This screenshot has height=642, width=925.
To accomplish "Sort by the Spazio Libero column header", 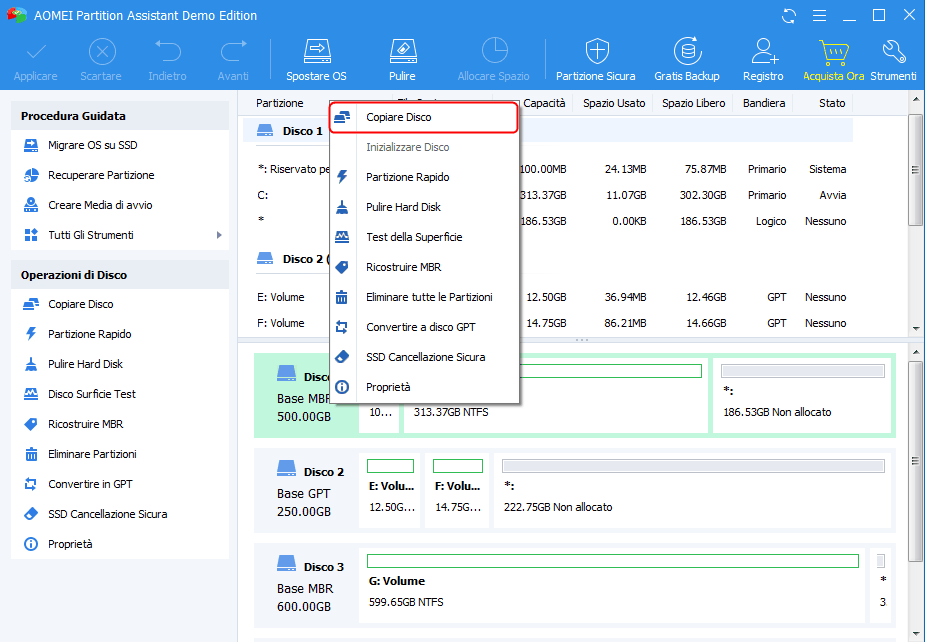I will point(693,103).
